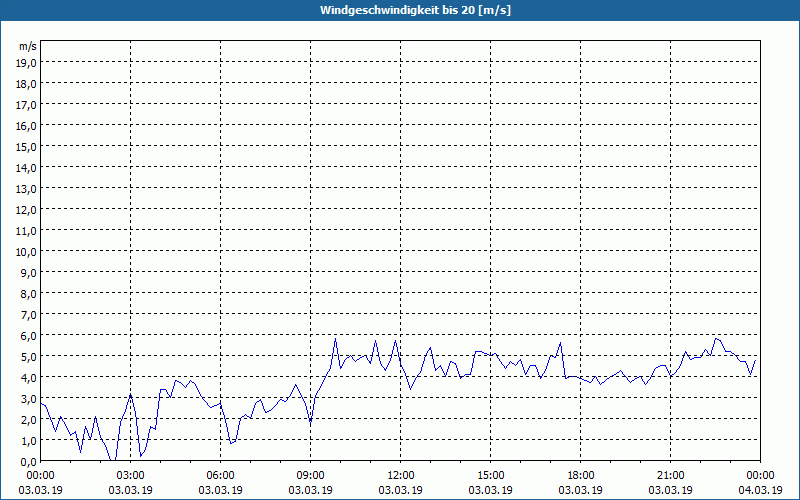This screenshot has width=800, height=500.
Task: Pick the 14,0 y-axis label
Action: pyautogui.click(x=27, y=167)
